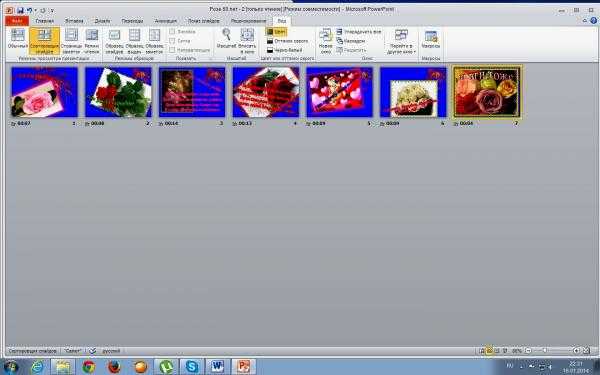Open Quick Access Toolbar customize arrow
The image size is (600, 375).
click(52, 10)
